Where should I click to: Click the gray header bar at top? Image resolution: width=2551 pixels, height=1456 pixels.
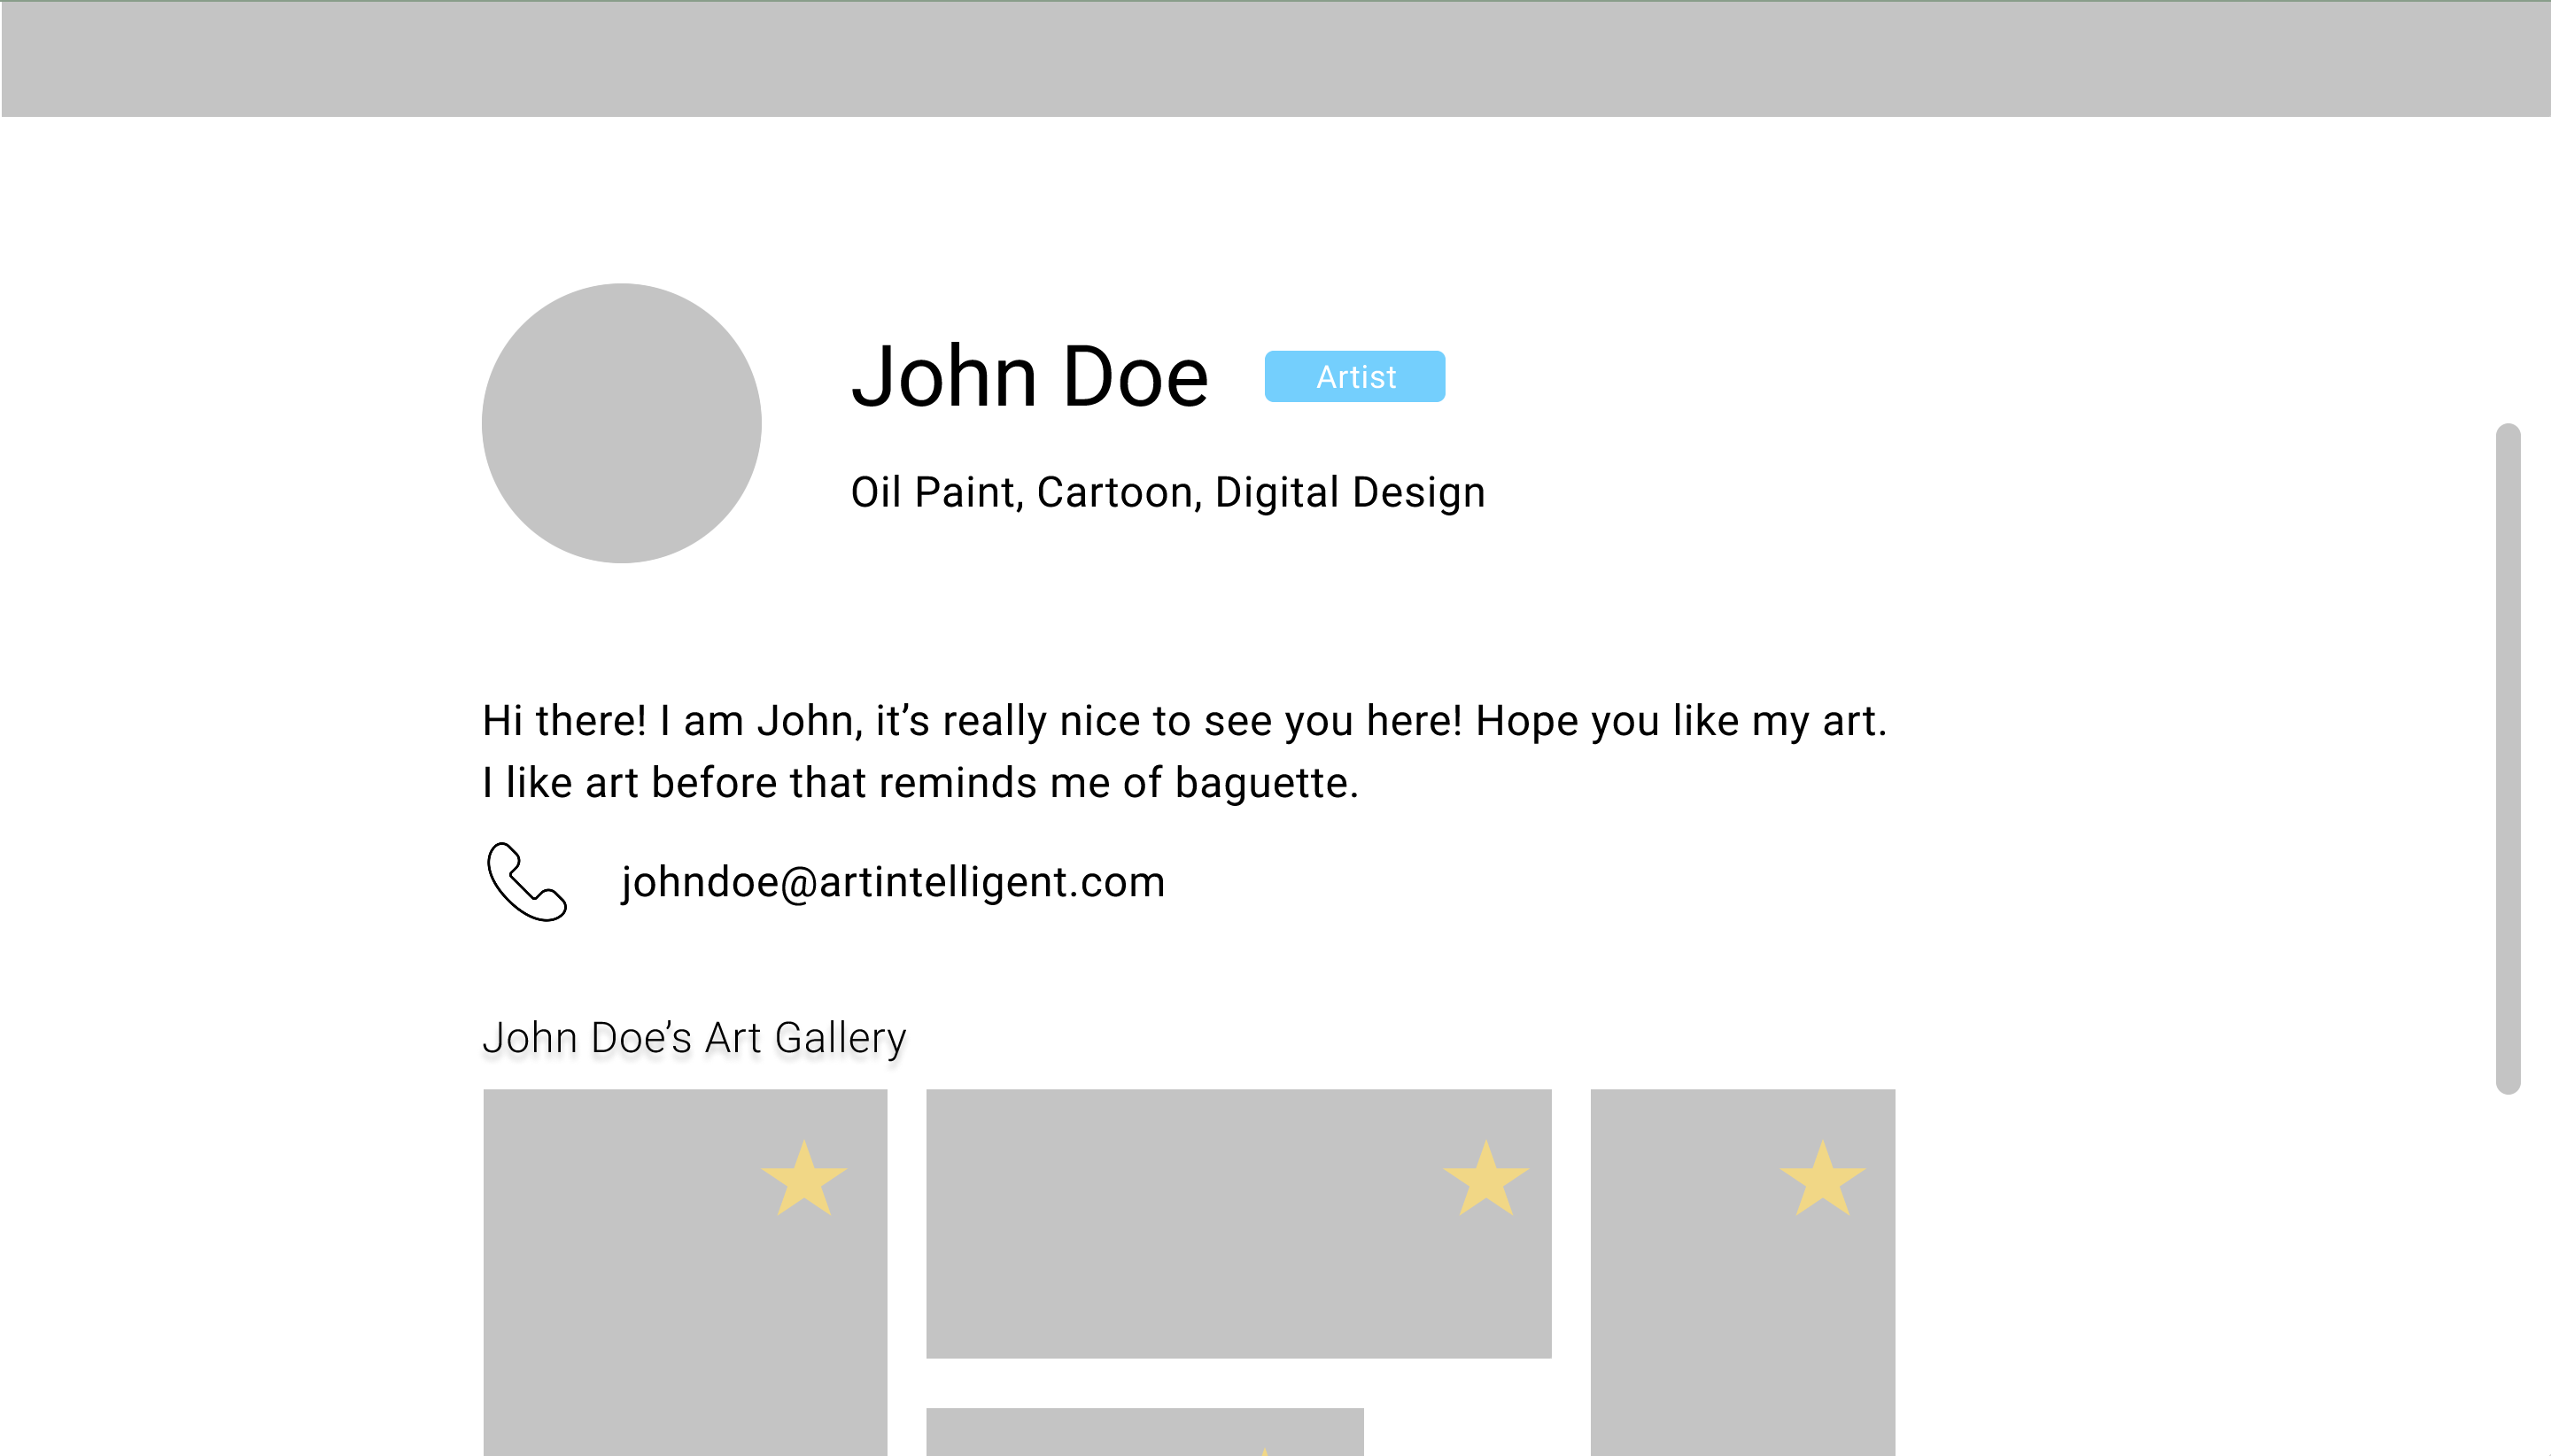(x=1275, y=58)
